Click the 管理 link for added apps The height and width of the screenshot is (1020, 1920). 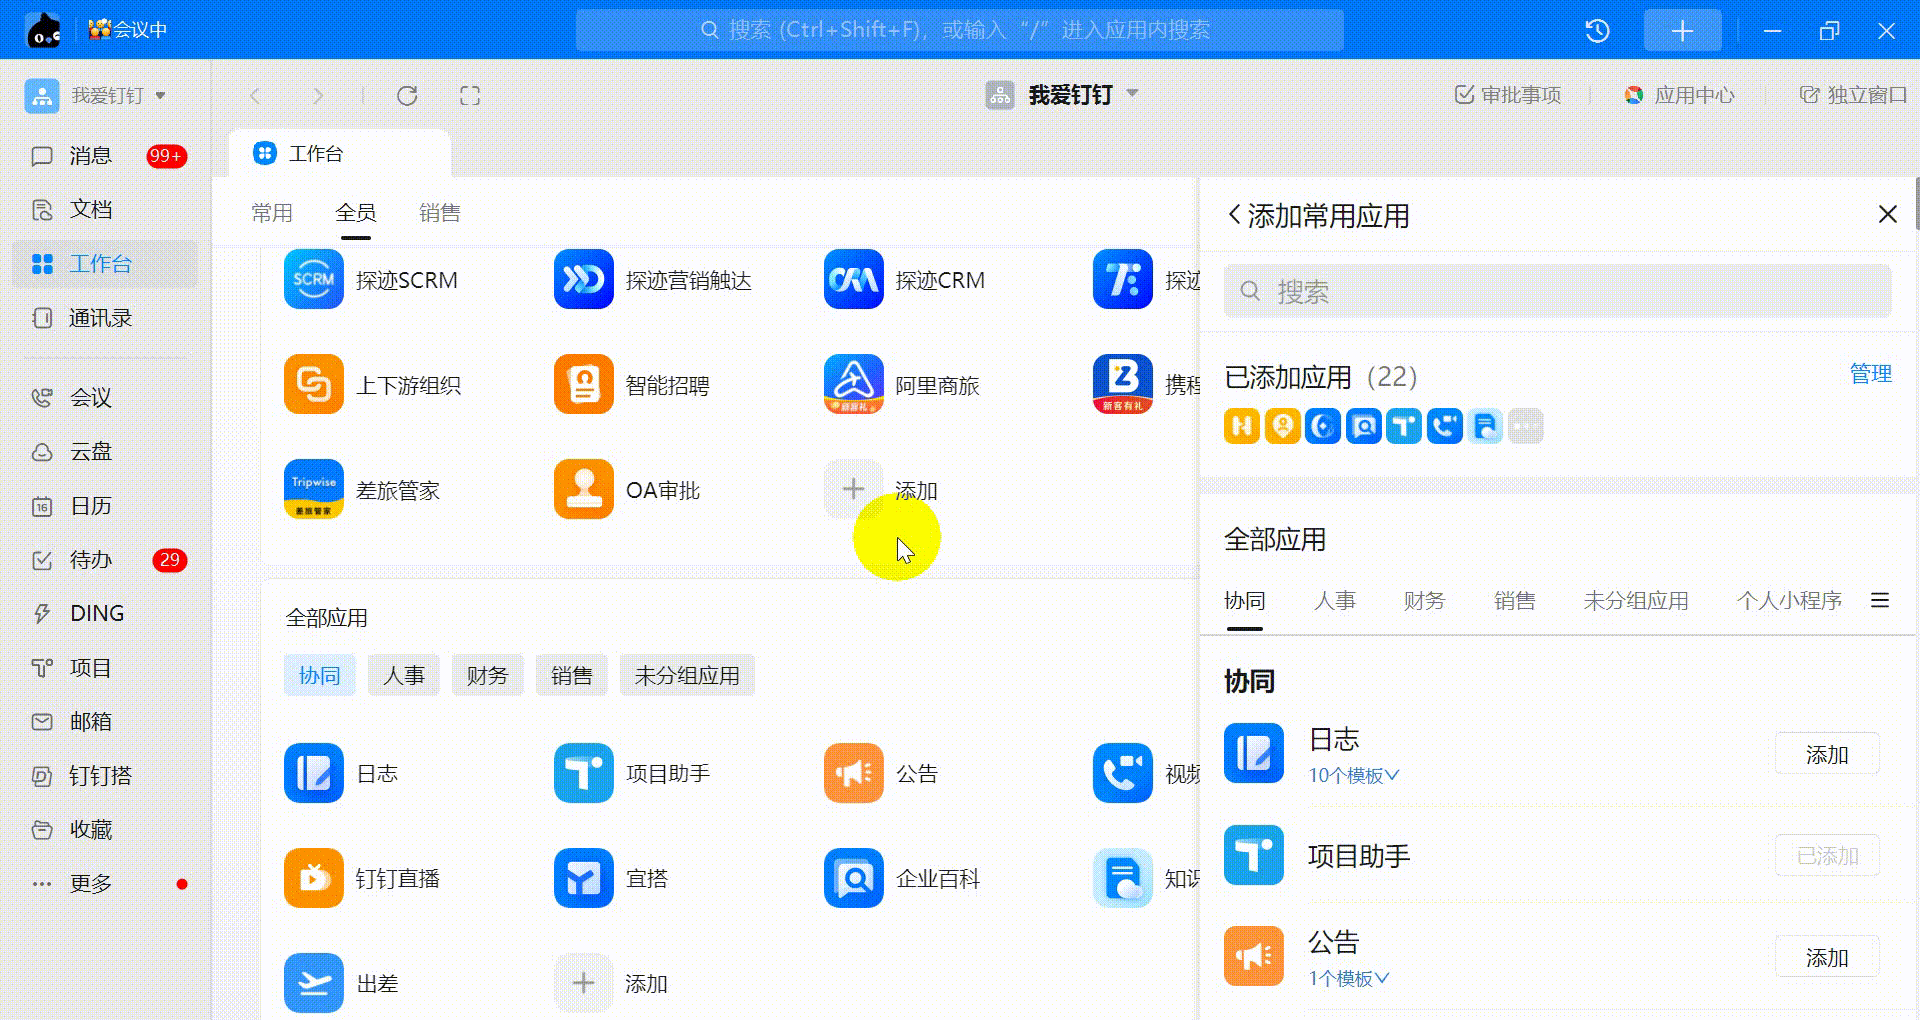tap(1870, 374)
